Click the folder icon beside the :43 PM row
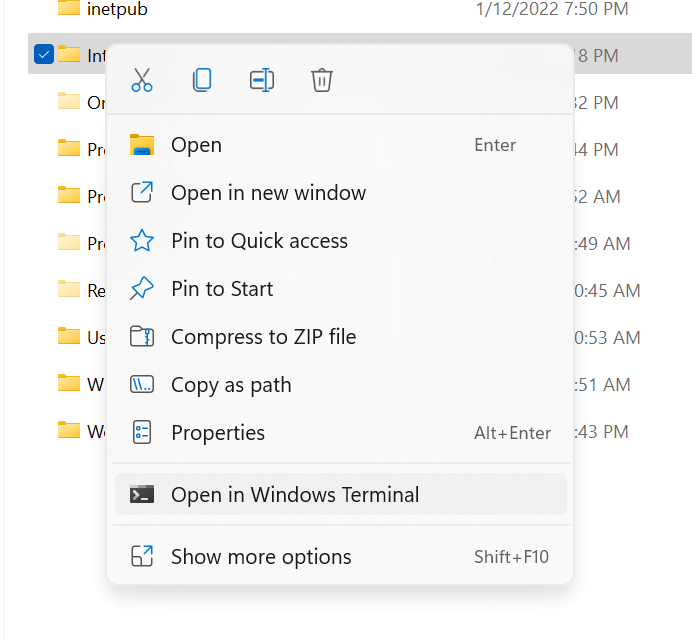Screen dimensions: 692x640 pyautogui.click(x=69, y=430)
